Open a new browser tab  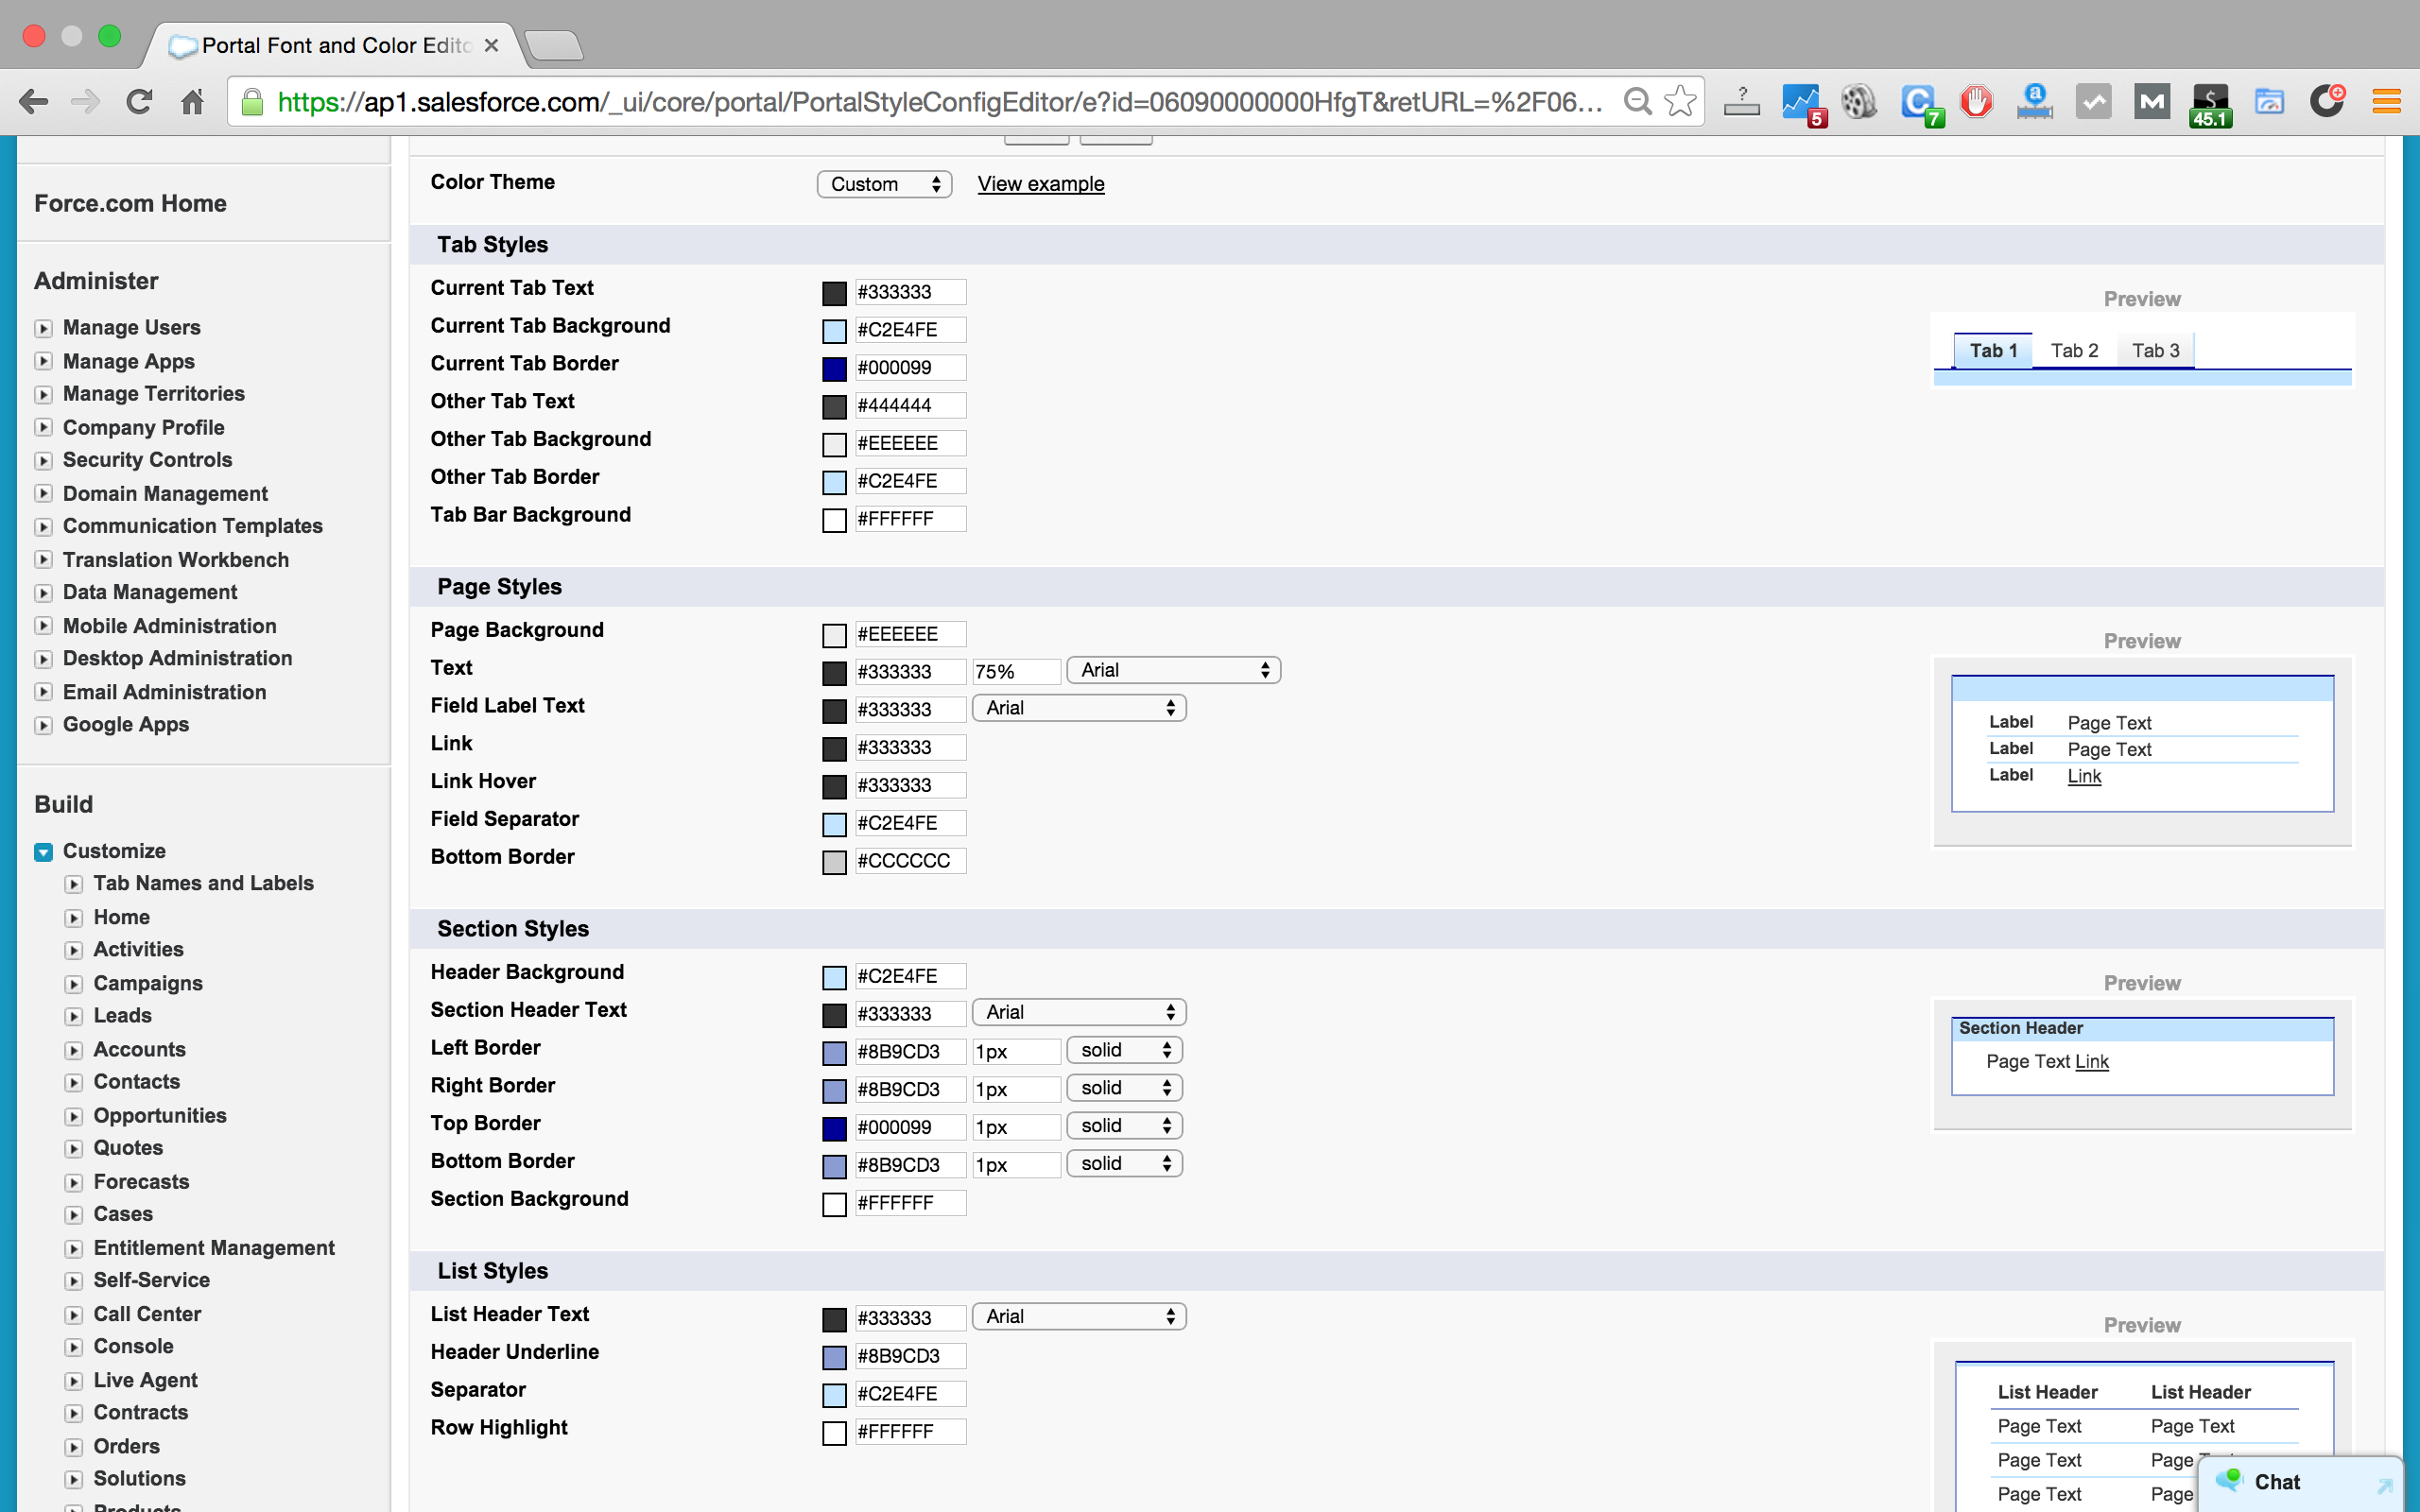[x=553, y=45]
